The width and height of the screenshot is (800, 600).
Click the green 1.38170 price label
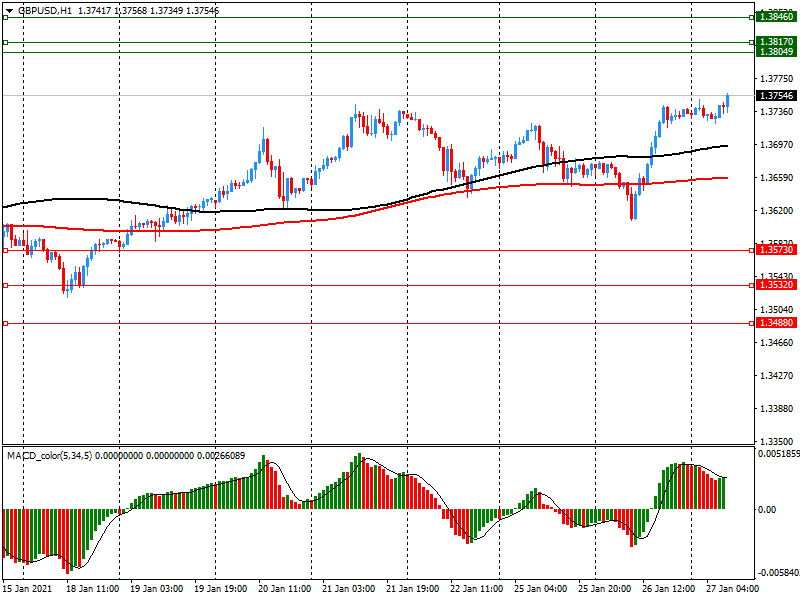[776, 41]
